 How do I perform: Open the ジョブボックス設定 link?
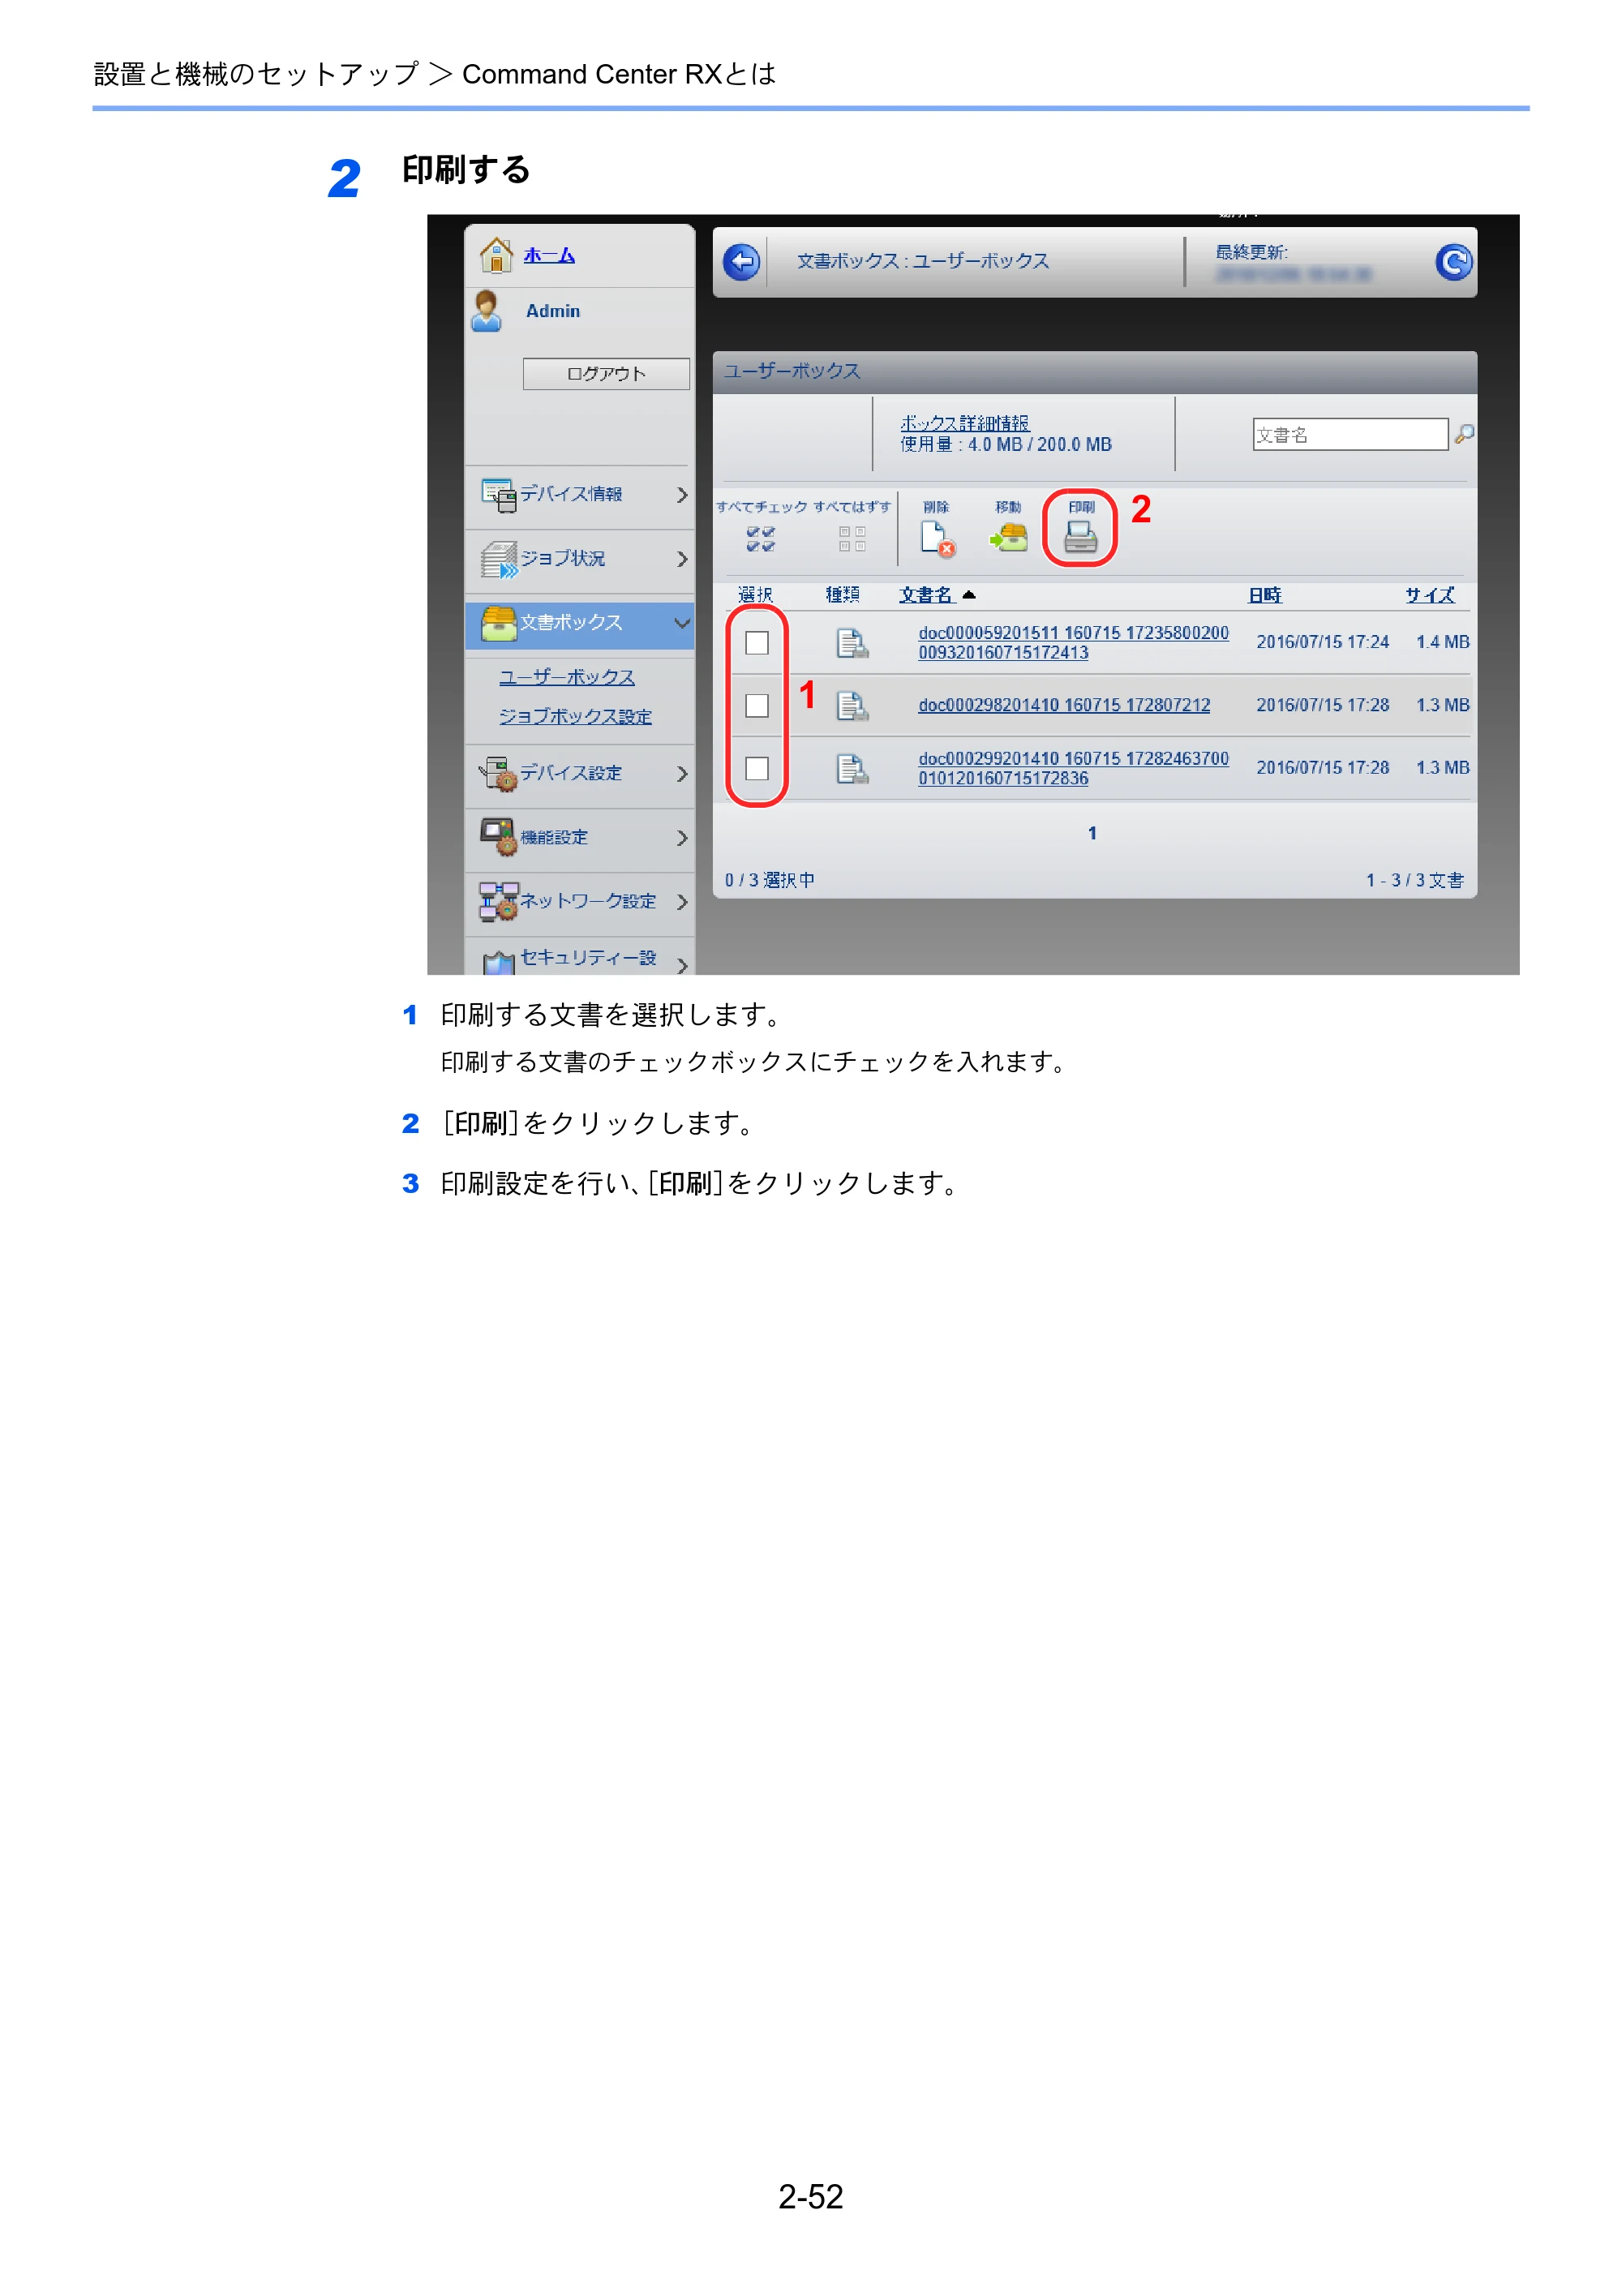click(x=575, y=717)
